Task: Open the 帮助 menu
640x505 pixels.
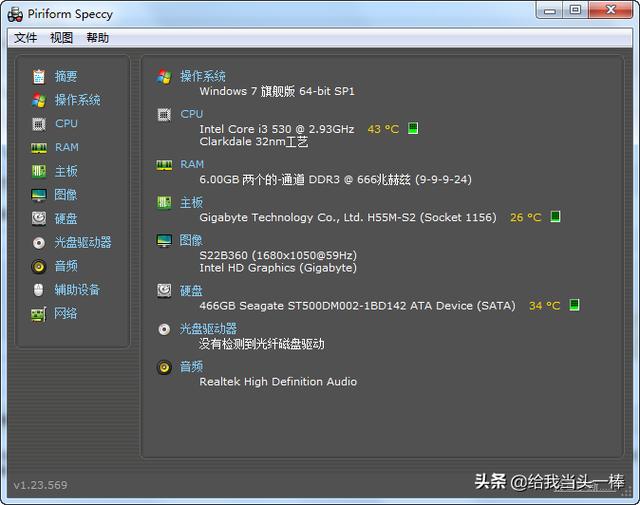Action: (x=97, y=38)
